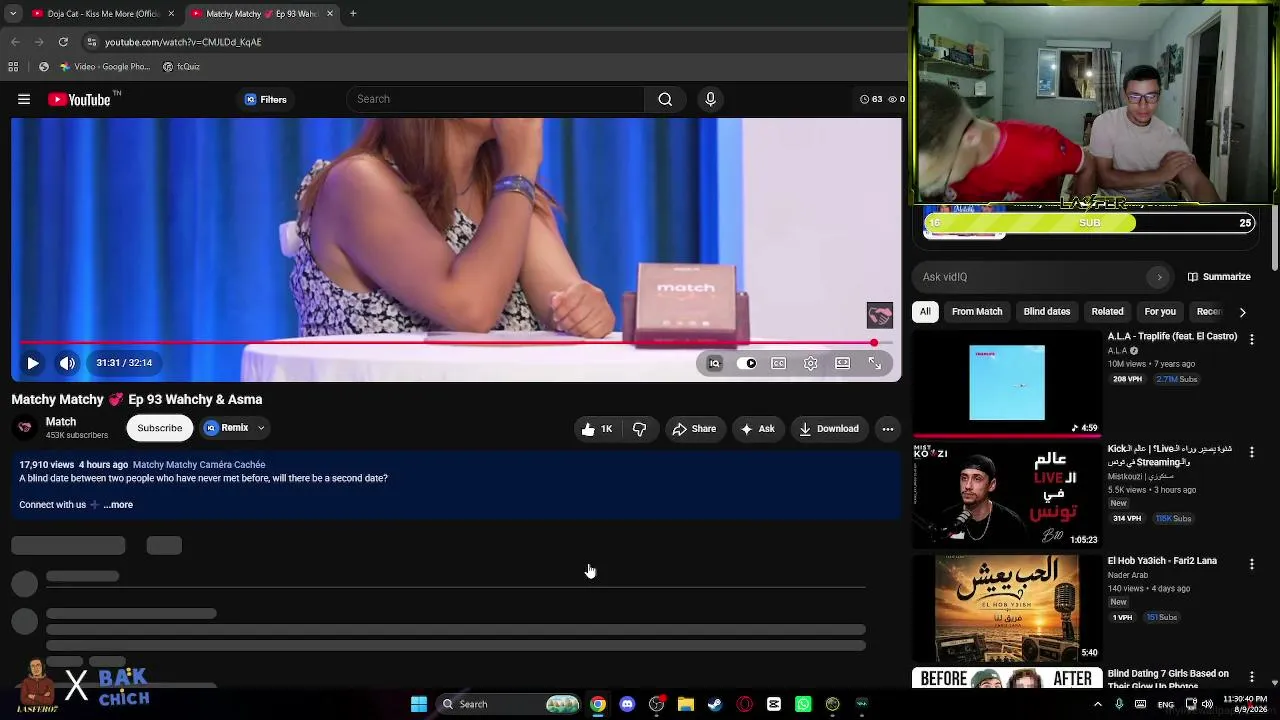Image resolution: width=1280 pixels, height=720 pixels.
Task: Download the video
Action: tap(829, 429)
